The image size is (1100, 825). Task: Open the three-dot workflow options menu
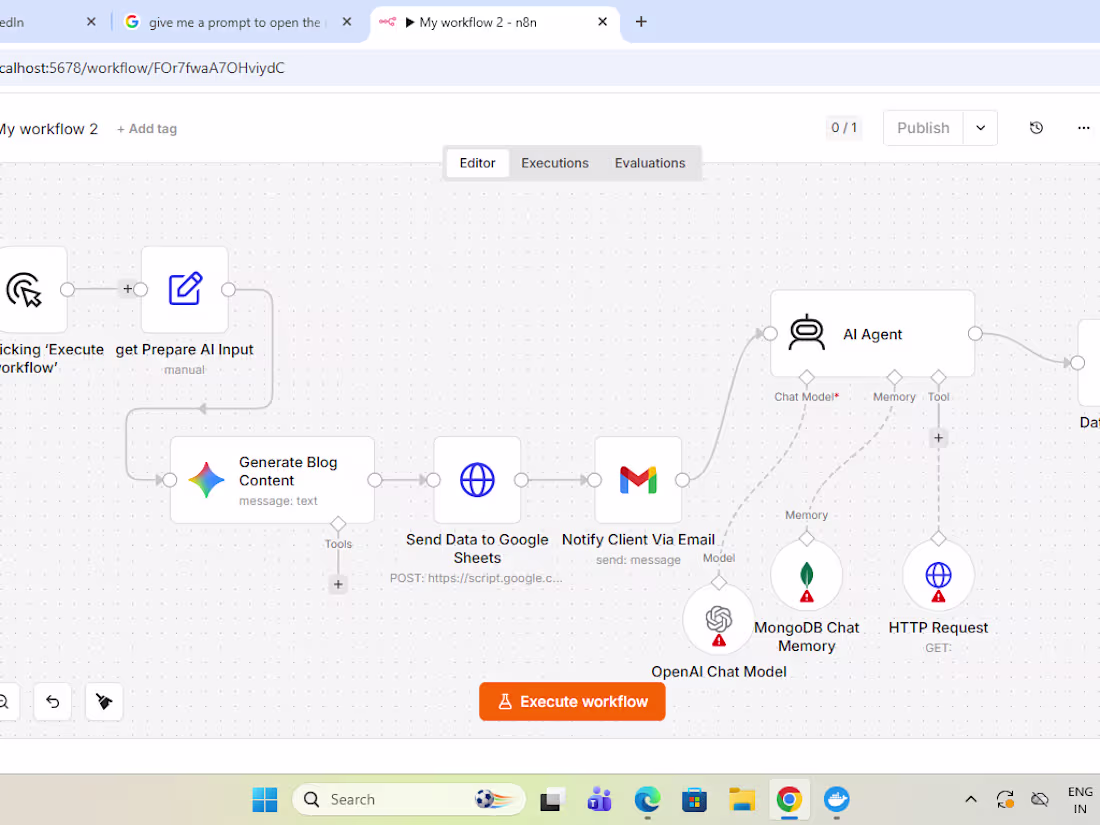1083,128
